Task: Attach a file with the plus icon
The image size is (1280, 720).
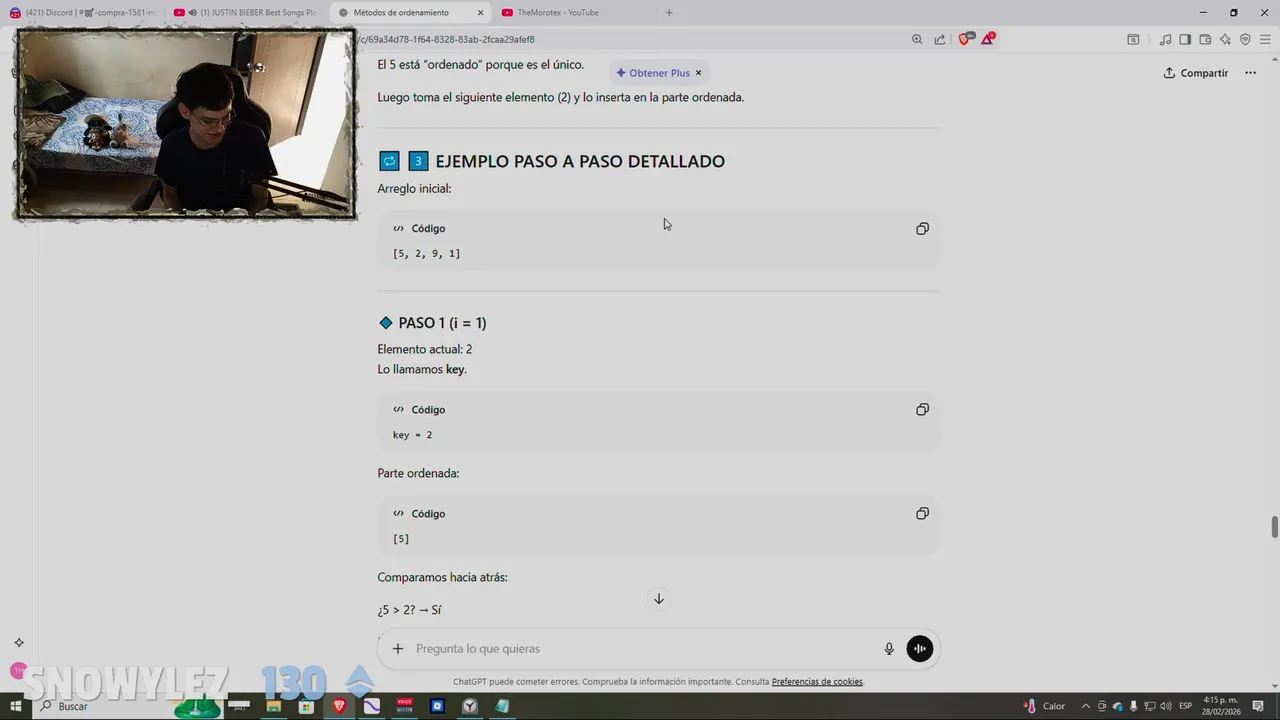Action: click(x=398, y=649)
